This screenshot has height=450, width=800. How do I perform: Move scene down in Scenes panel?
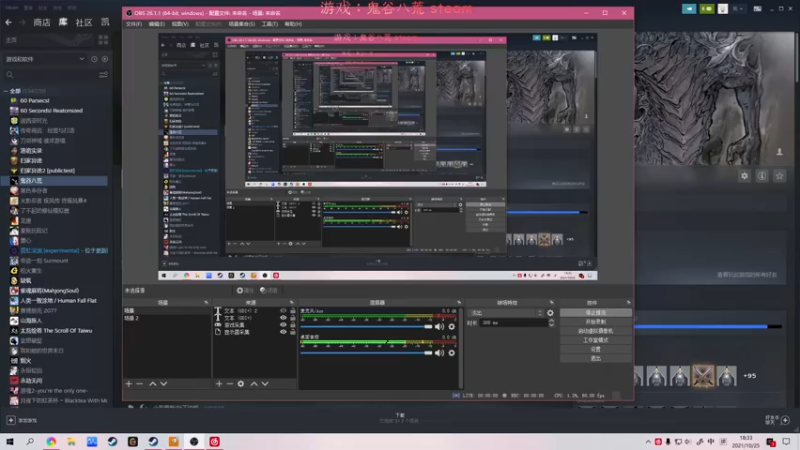pyautogui.click(x=163, y=384)
